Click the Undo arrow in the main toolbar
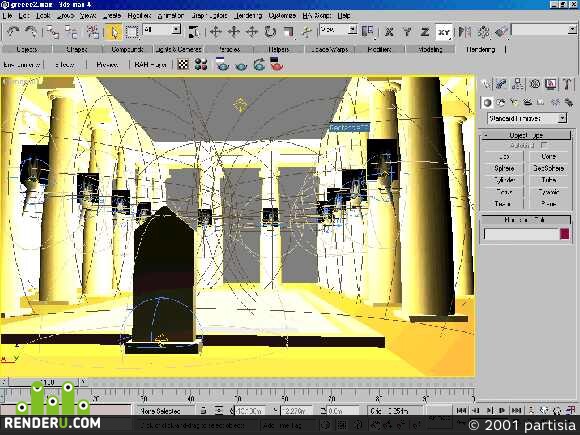Viewport: 580px width, 435px height. [x=13, y=32]
